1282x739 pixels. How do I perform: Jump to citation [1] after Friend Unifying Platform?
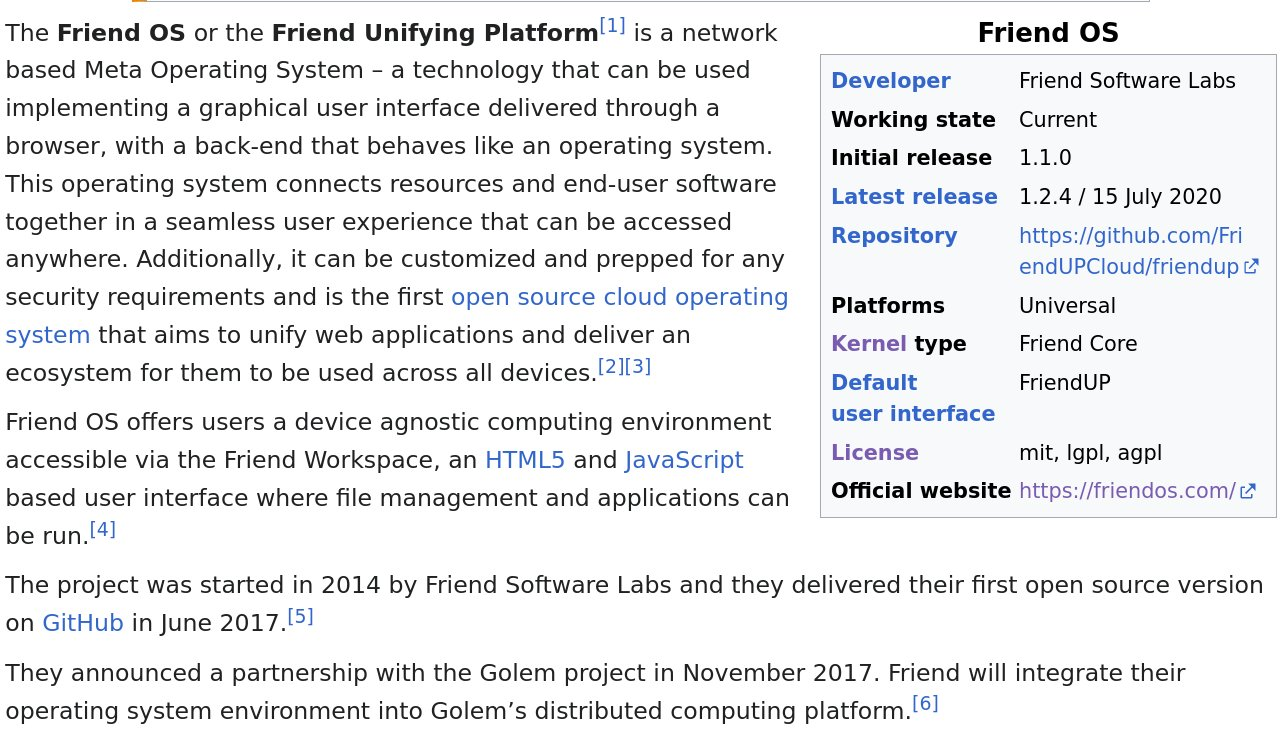click(x=612, y=25)
